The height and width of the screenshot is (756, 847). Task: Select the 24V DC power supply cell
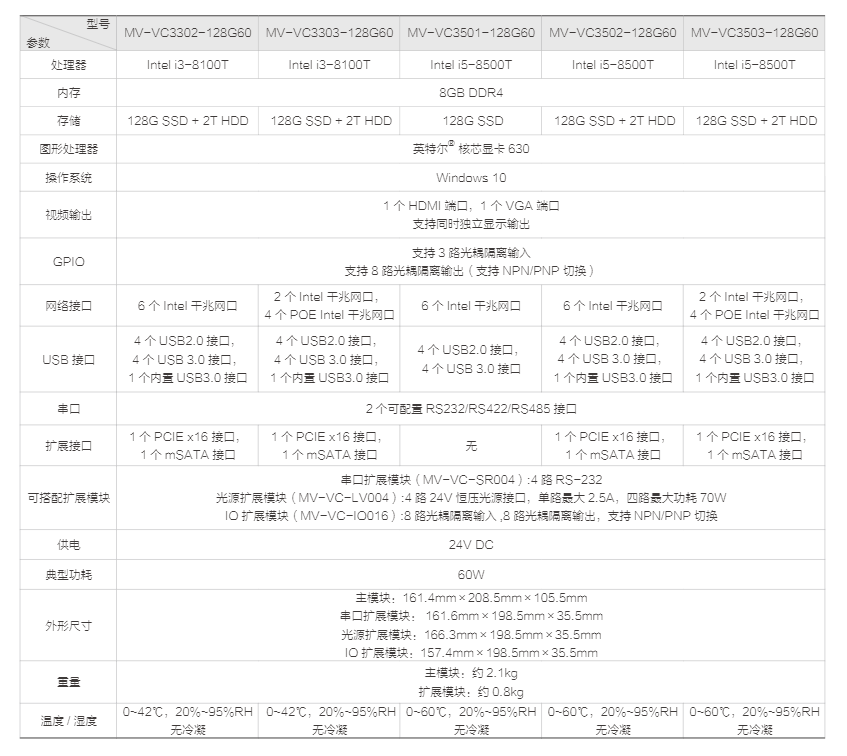(x=471, y=545)
